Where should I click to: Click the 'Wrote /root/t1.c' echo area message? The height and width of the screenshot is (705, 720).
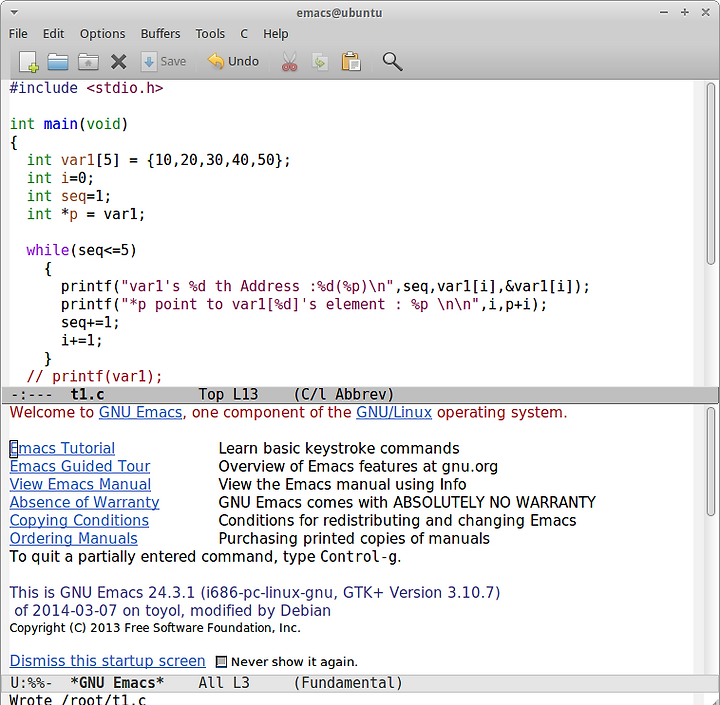[78, 699]
